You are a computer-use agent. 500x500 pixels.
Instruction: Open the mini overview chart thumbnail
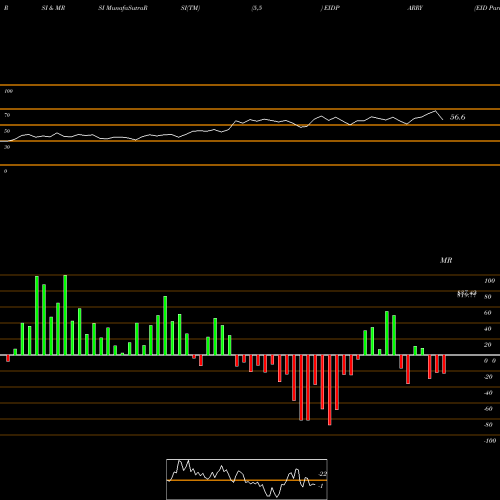247,479
